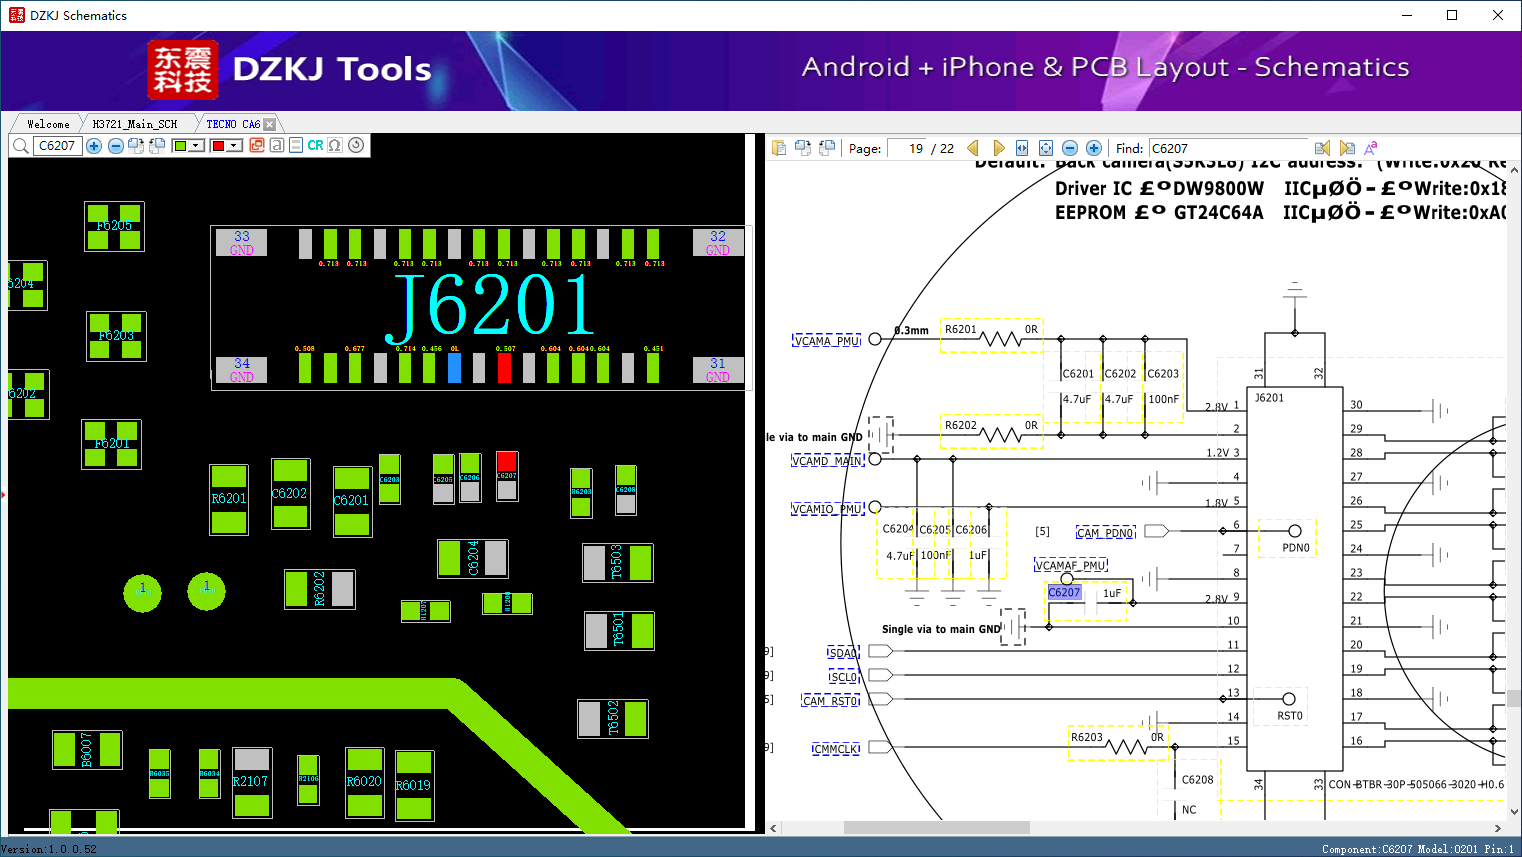
Task: Click the fit-width icon in PDF toolbar
Action: click(1022, 148)
